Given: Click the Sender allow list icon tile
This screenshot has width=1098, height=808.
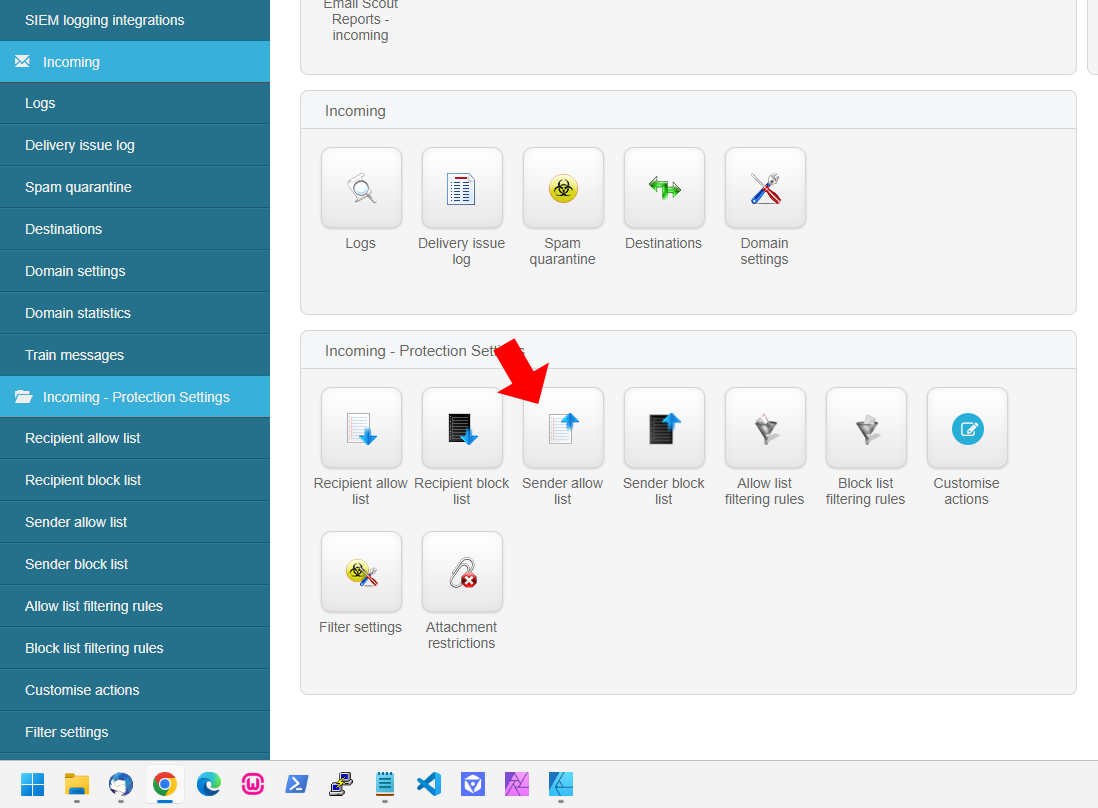Looking at the screenshot, I should coord(563,428).
